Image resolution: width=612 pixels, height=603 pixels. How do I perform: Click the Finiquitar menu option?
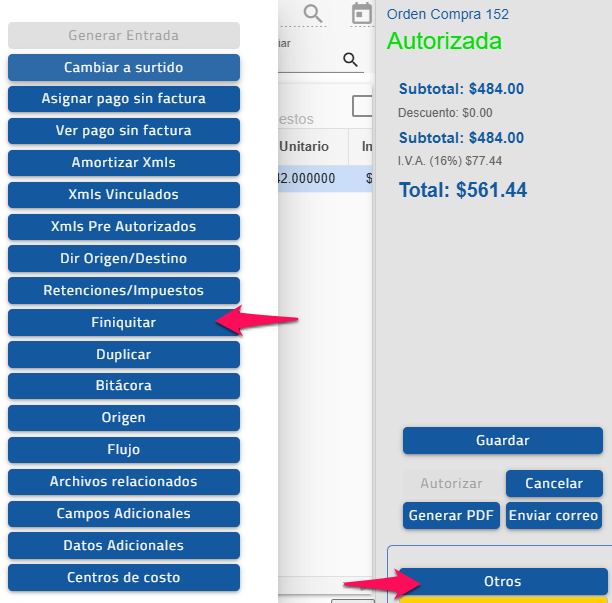pos(123,323)
